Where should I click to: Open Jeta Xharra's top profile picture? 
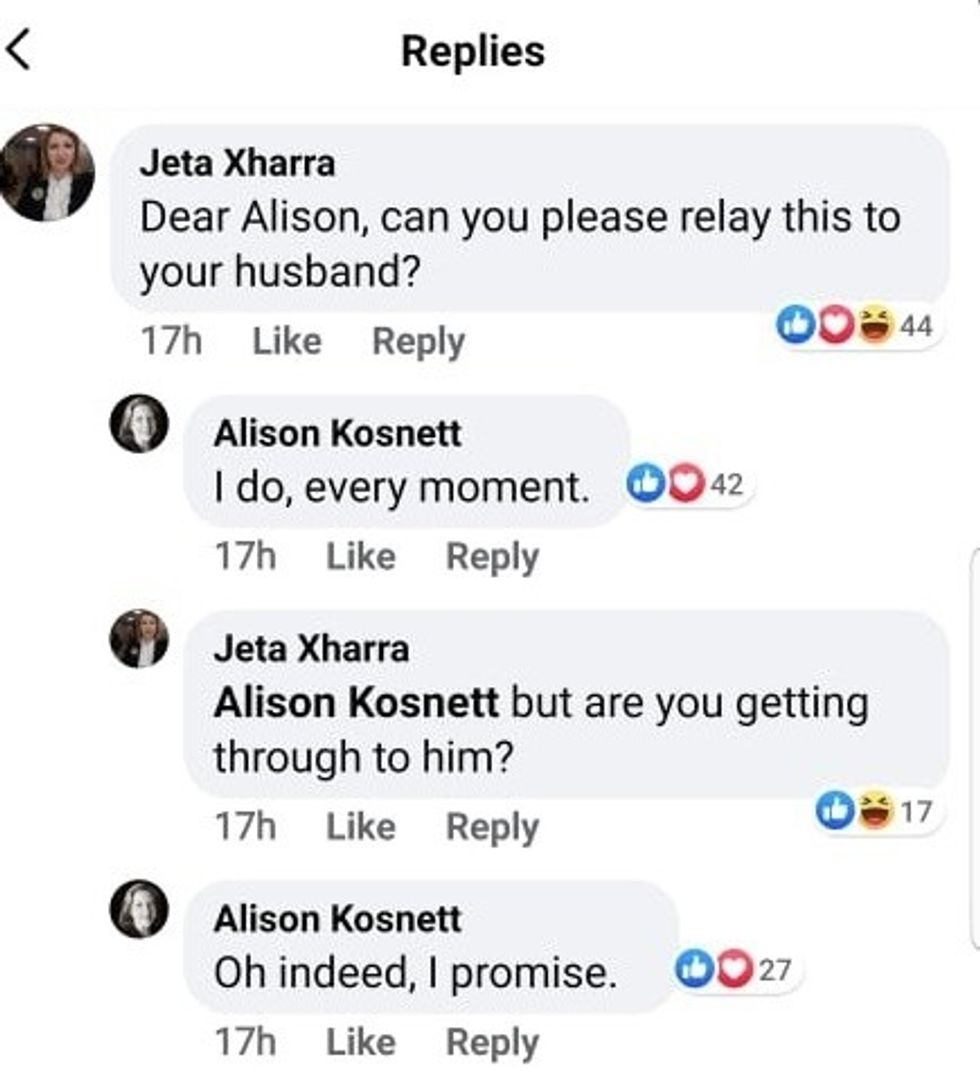47,172
